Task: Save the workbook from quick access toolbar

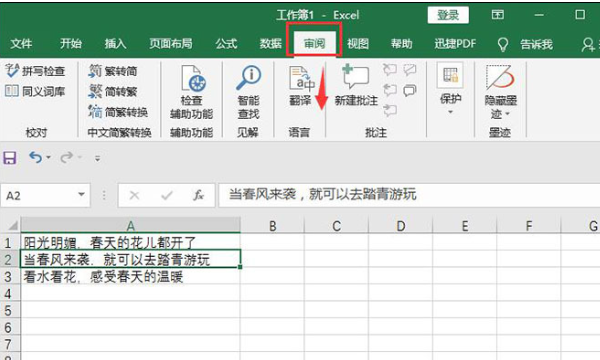Action: coord(10,158)
